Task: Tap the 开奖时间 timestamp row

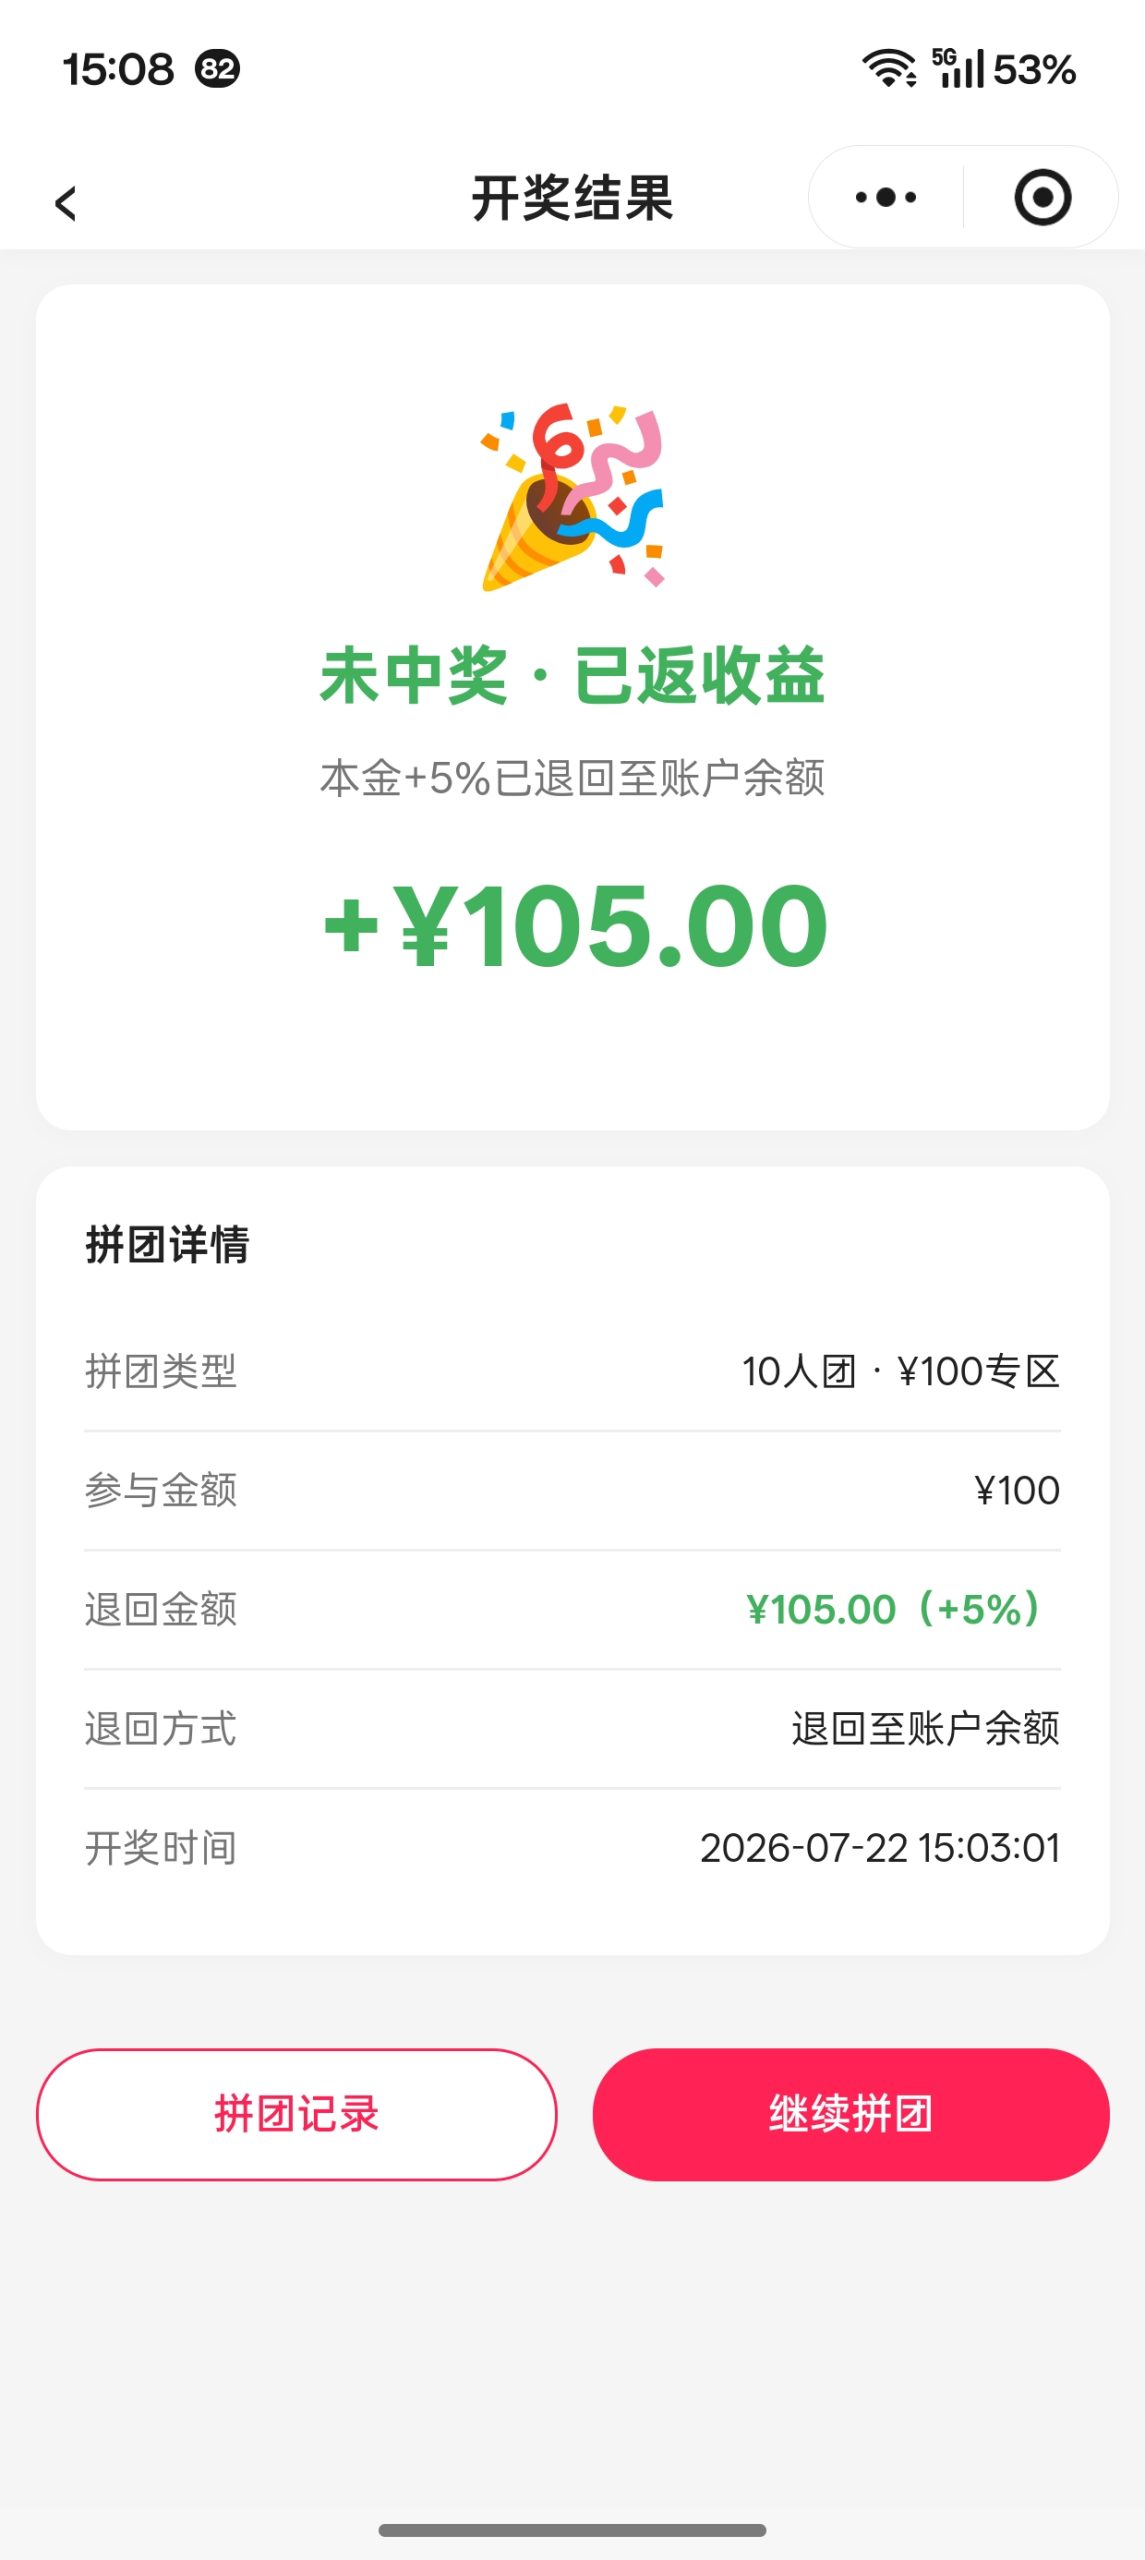Action: pos(573,1847)
